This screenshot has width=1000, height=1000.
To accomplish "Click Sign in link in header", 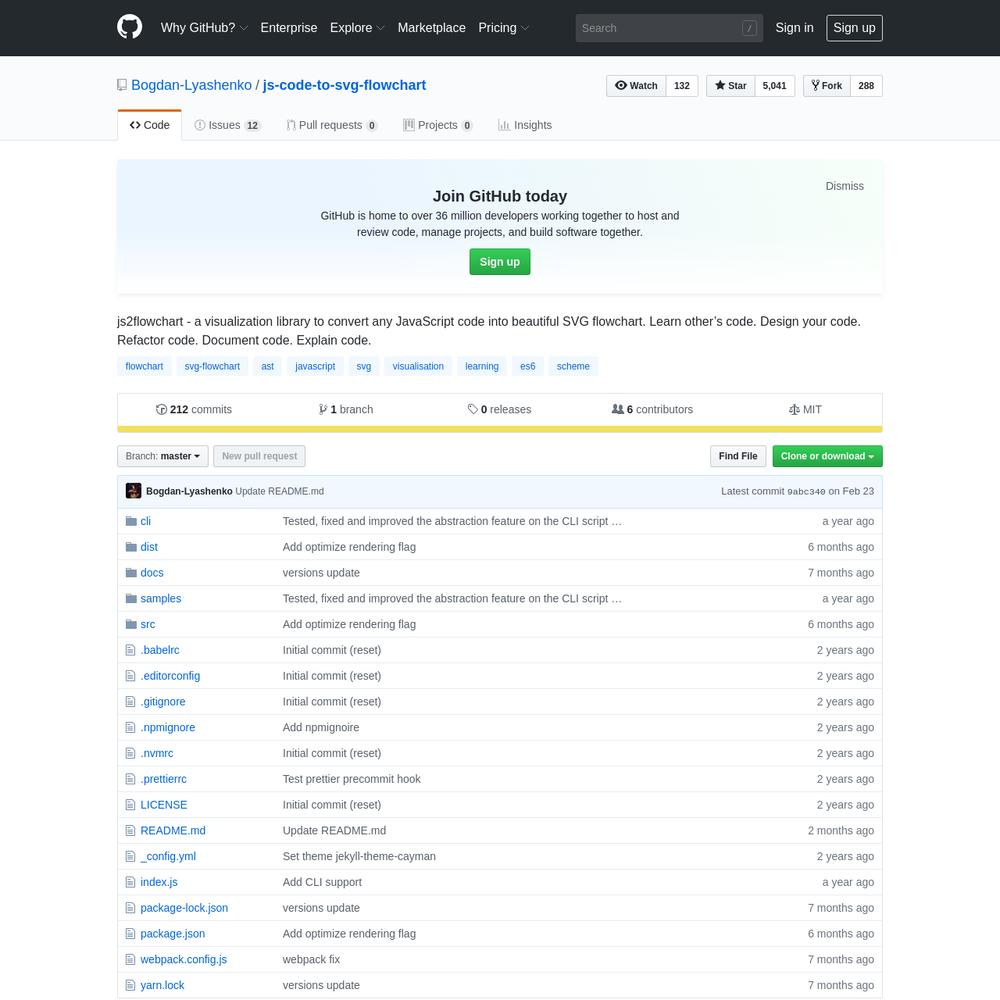I will coord(794,27).
